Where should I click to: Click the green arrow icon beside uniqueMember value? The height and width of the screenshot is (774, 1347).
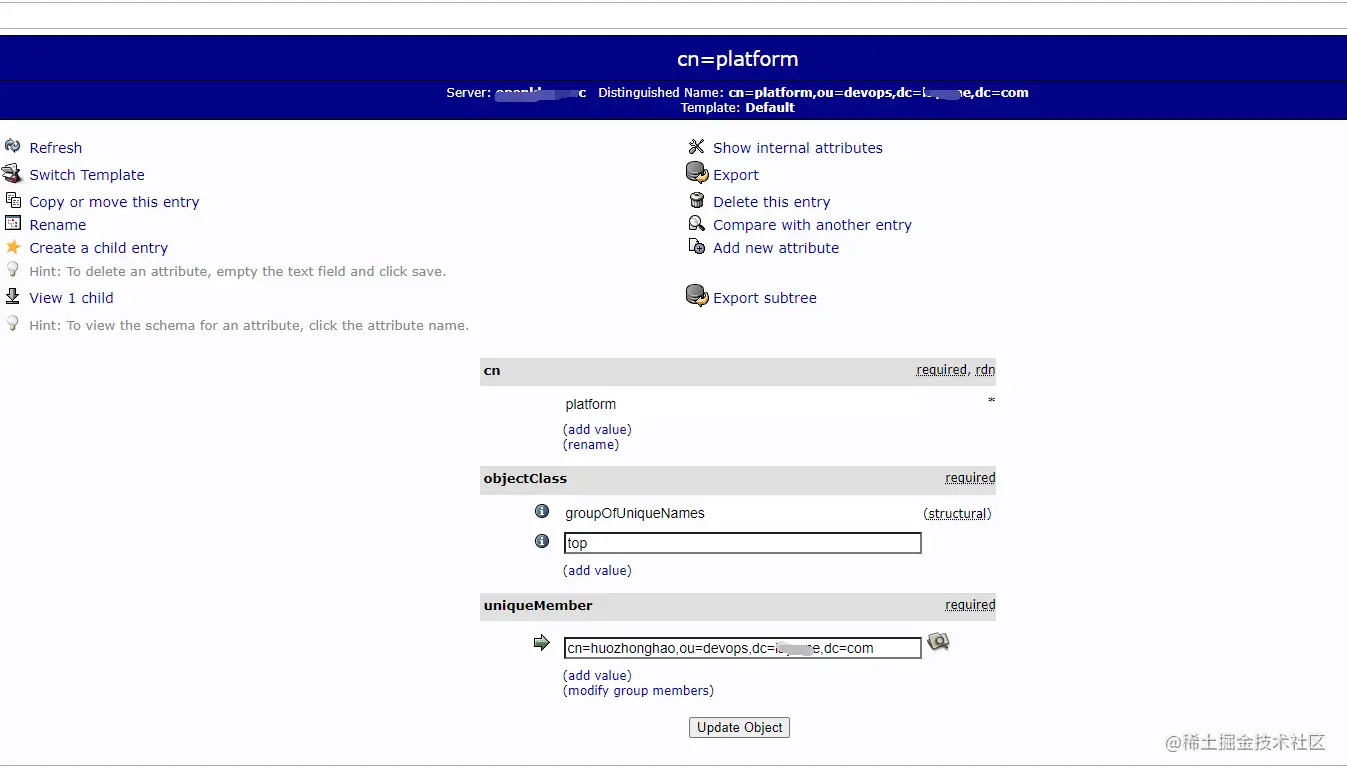542,642
